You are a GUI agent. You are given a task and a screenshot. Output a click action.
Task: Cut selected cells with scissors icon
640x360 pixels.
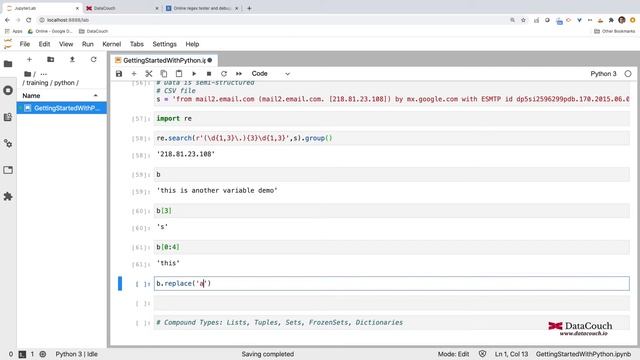pyautogui.click(x=149, y=74)
